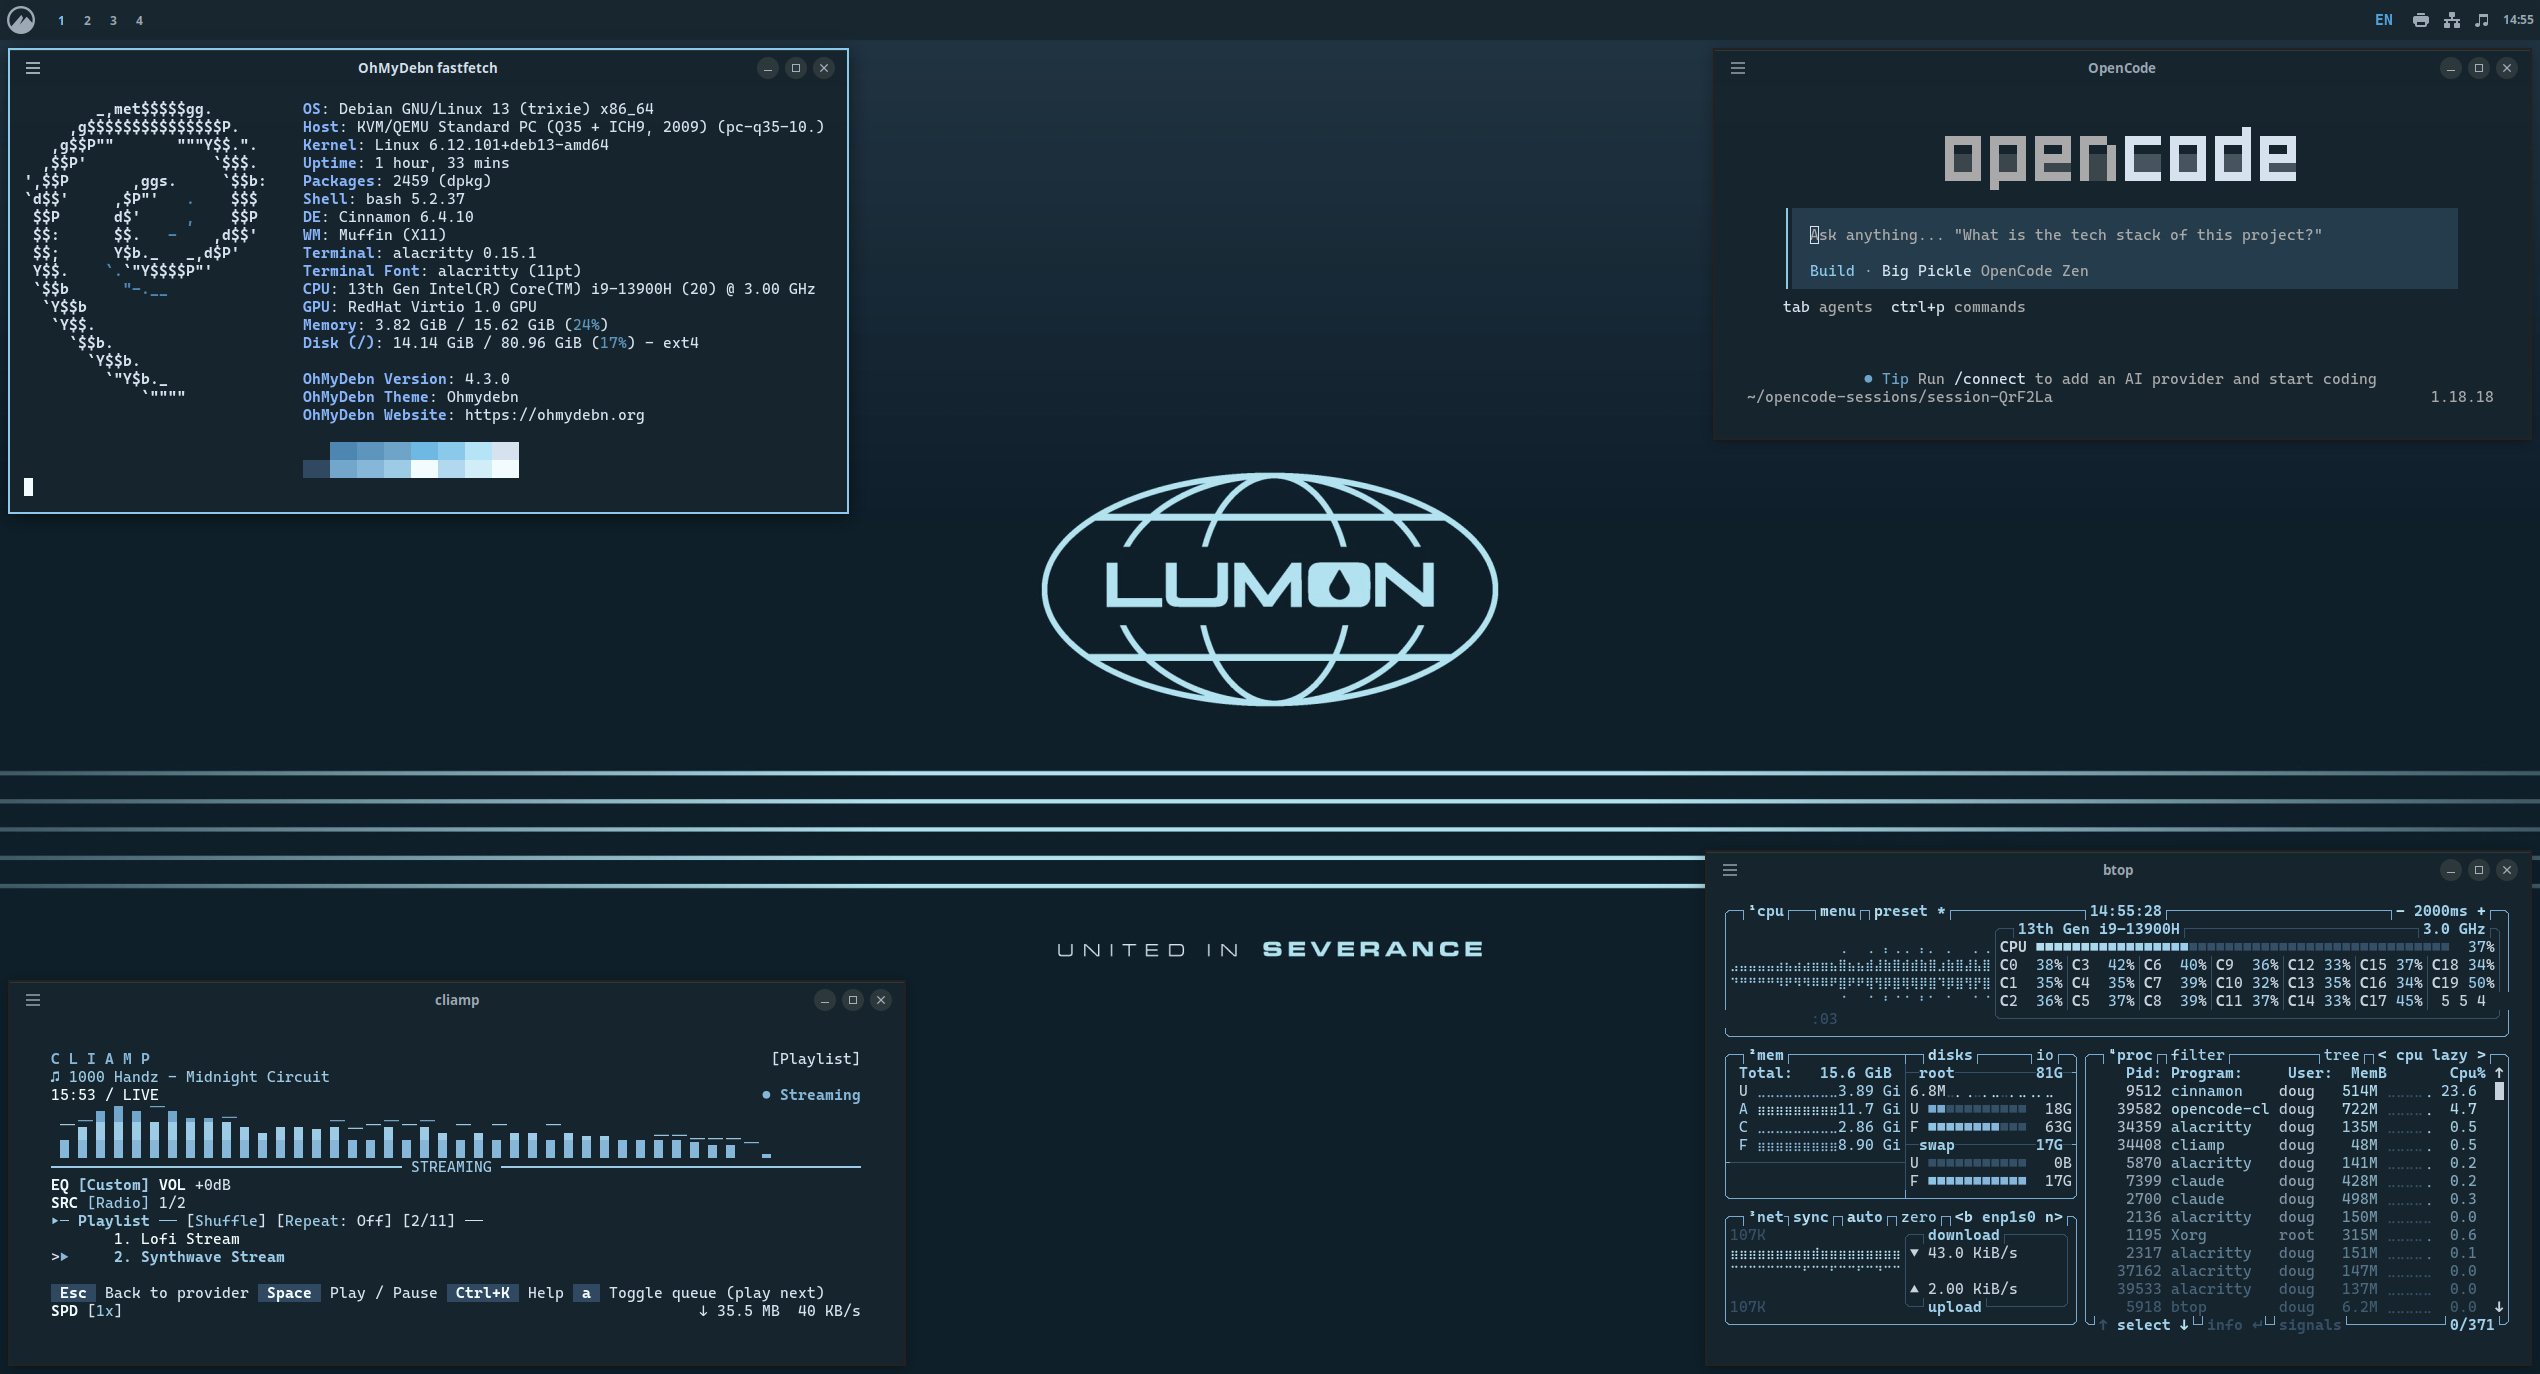
Task: Open the hamburger menu of OhMyDebn fastfetch window
Action: pos(33,68)
